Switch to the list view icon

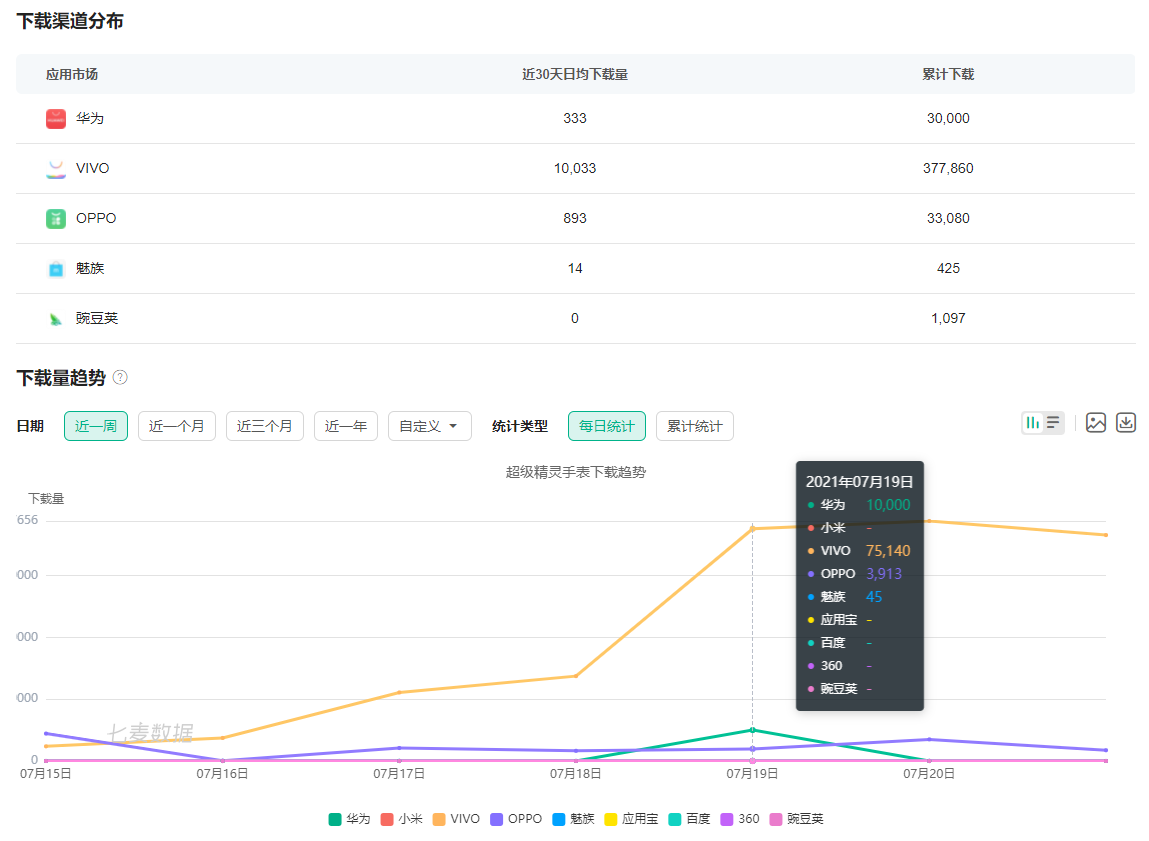1053,423
